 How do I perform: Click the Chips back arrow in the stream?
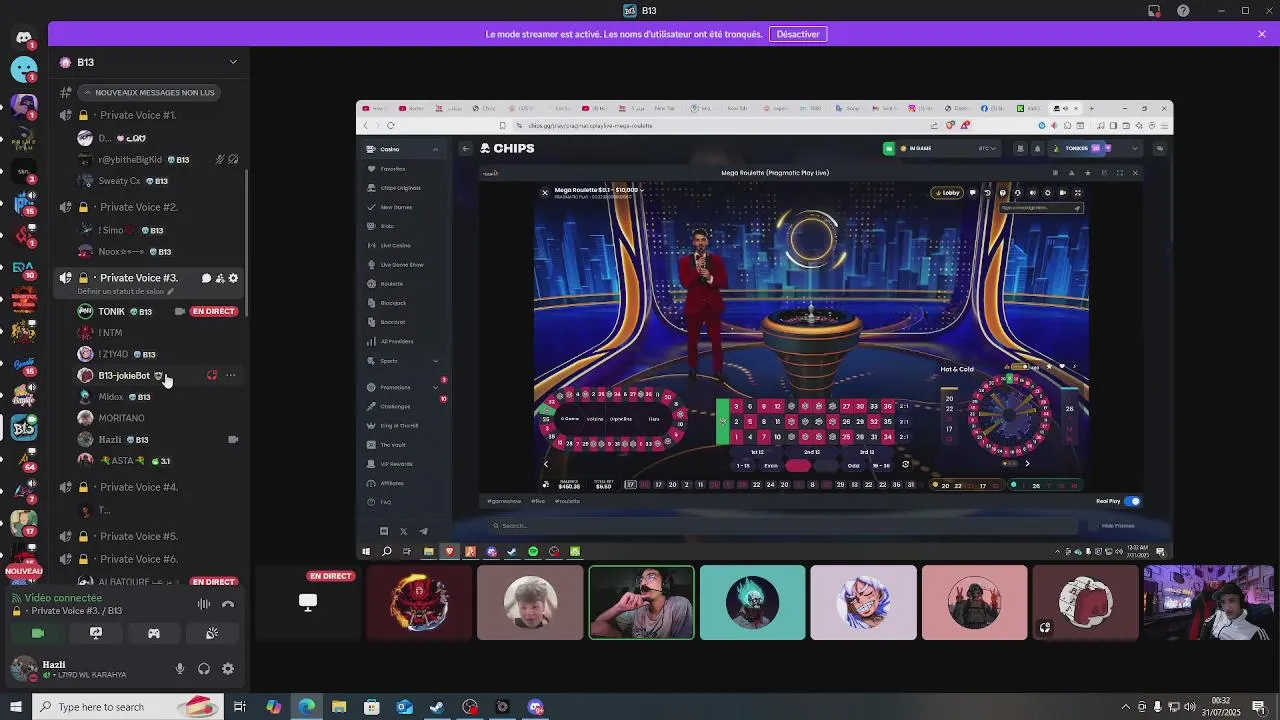click(x=465, y=148)
